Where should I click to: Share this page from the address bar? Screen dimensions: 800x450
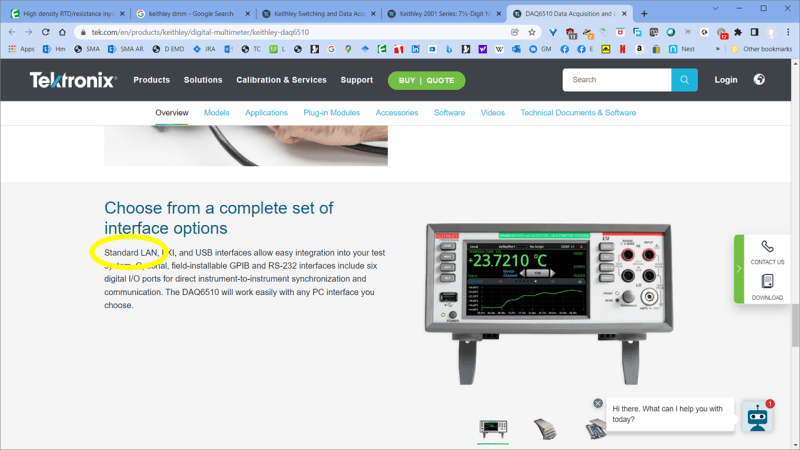pos(515,32)
